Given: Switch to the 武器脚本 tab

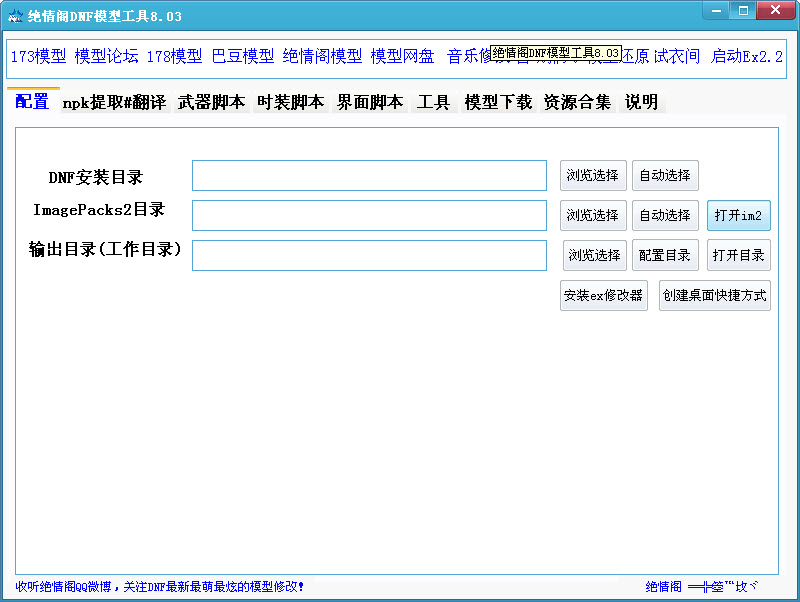Looking at the screenshot, I should coord(212,102).
